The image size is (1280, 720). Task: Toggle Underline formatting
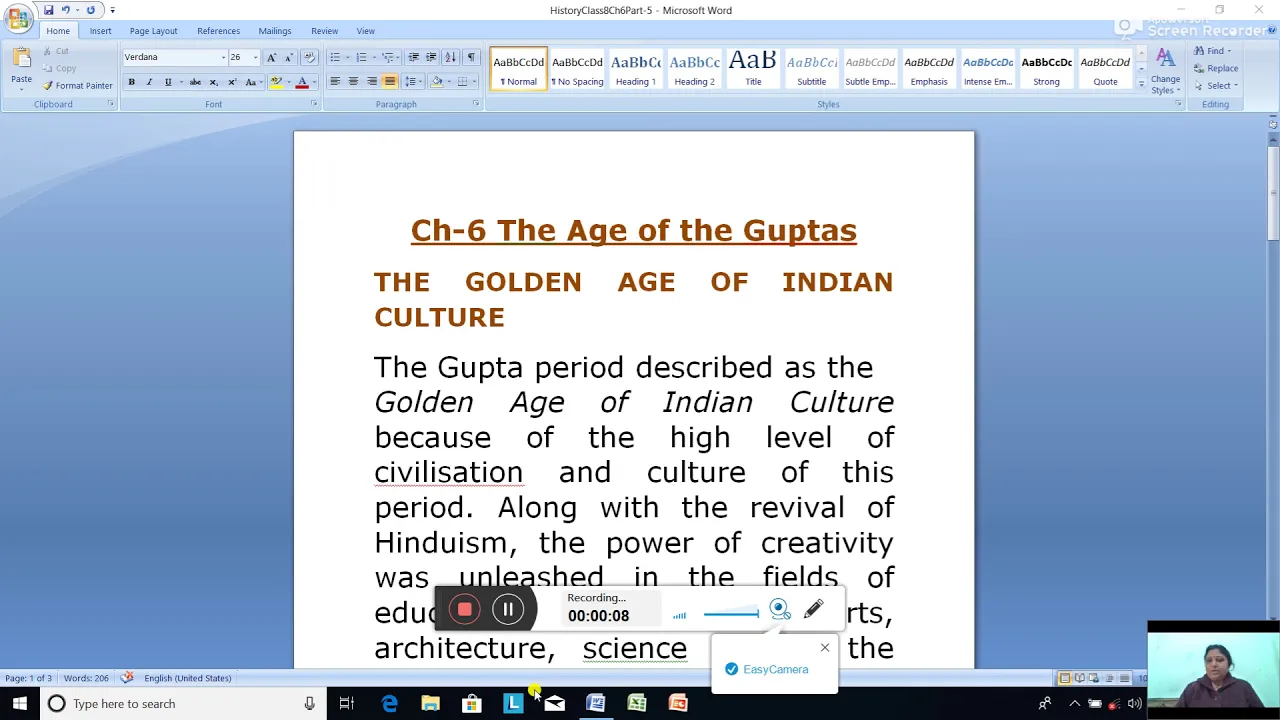[168, 82]
